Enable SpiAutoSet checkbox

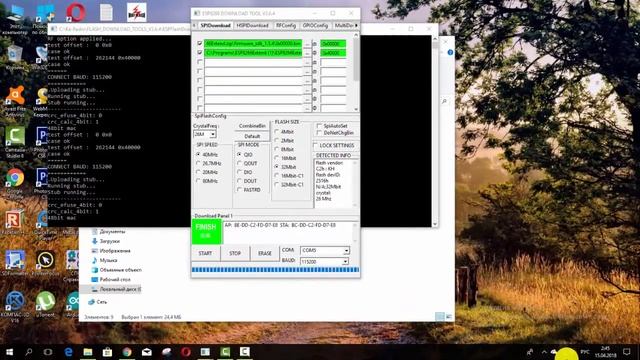[319, 126]
